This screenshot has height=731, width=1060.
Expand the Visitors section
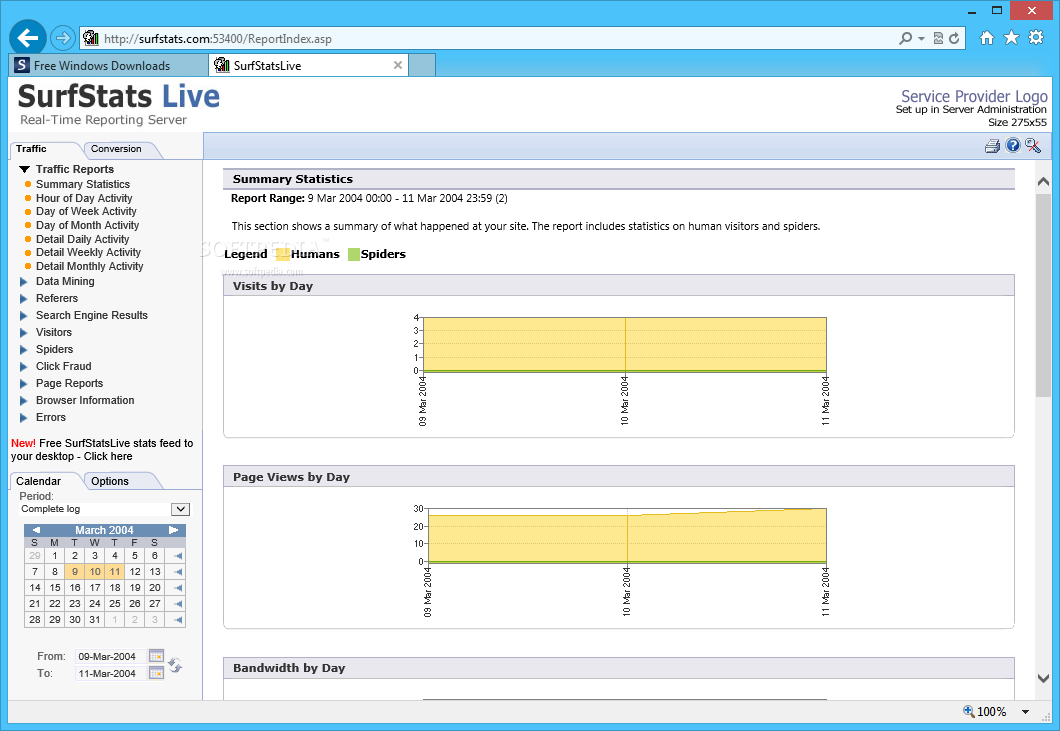[x=24, y=332]
